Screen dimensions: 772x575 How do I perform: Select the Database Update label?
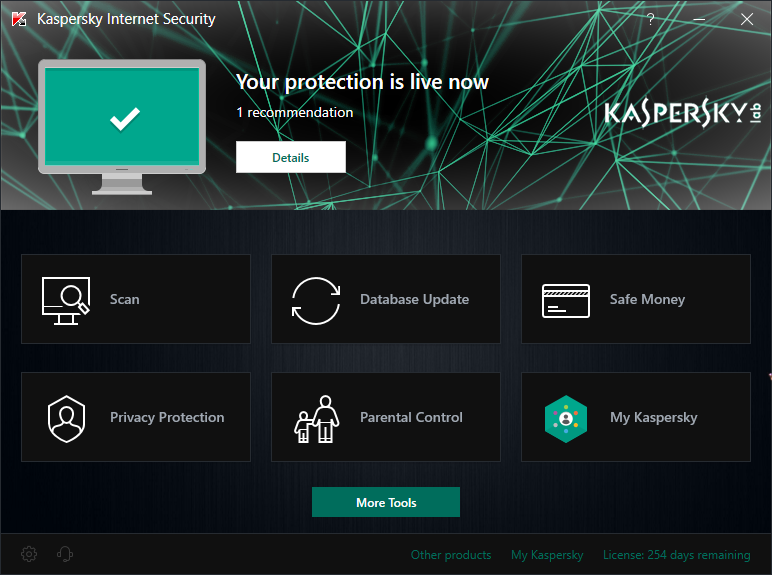coord(415,299)
